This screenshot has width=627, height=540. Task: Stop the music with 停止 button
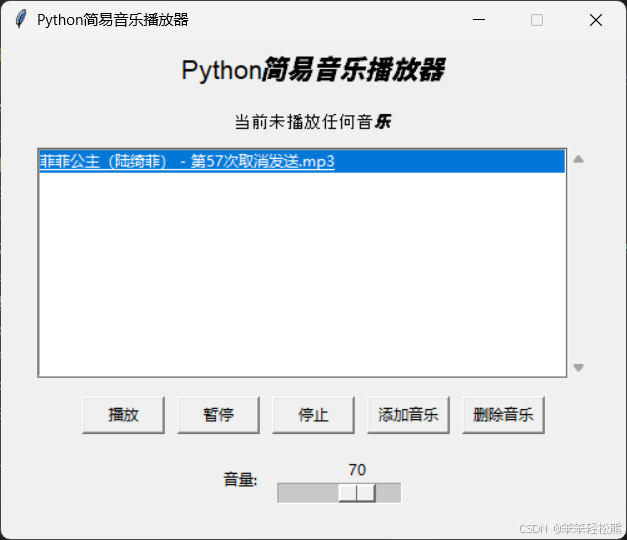tap(313, 415)
